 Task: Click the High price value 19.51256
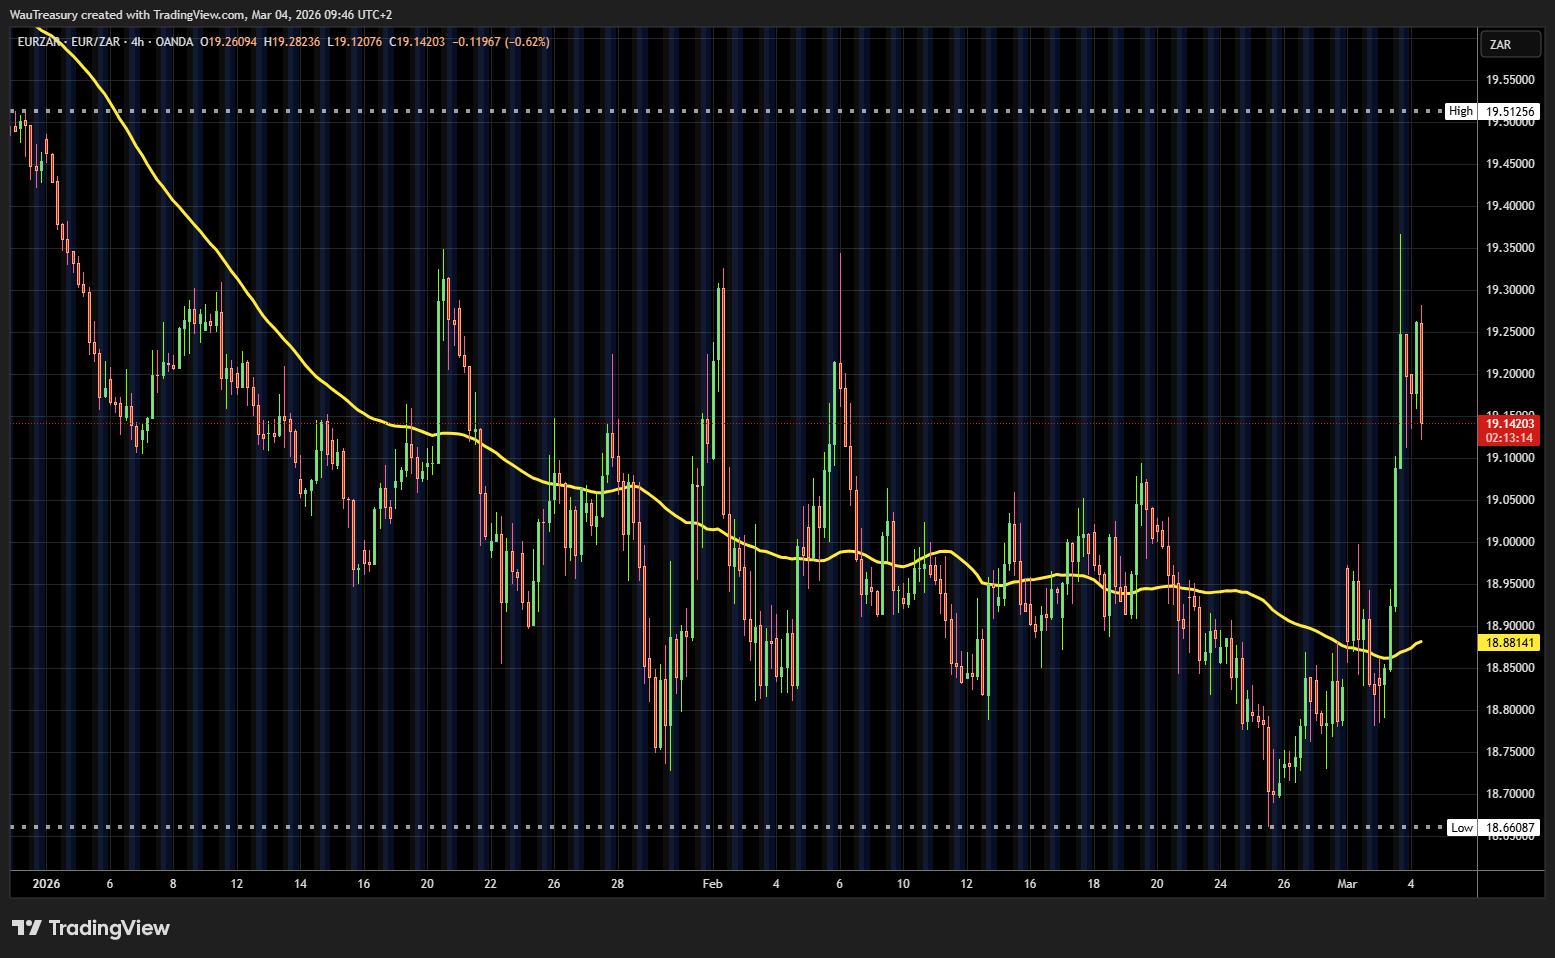[1510, 111]
